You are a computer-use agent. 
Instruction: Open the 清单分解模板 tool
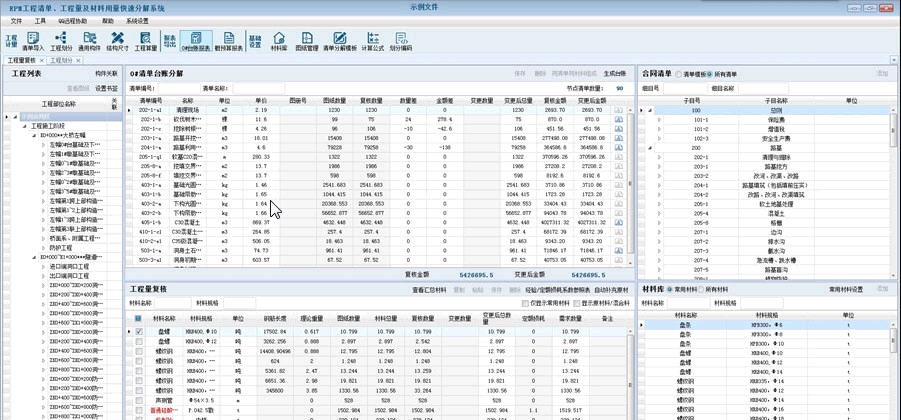[340, 41]
